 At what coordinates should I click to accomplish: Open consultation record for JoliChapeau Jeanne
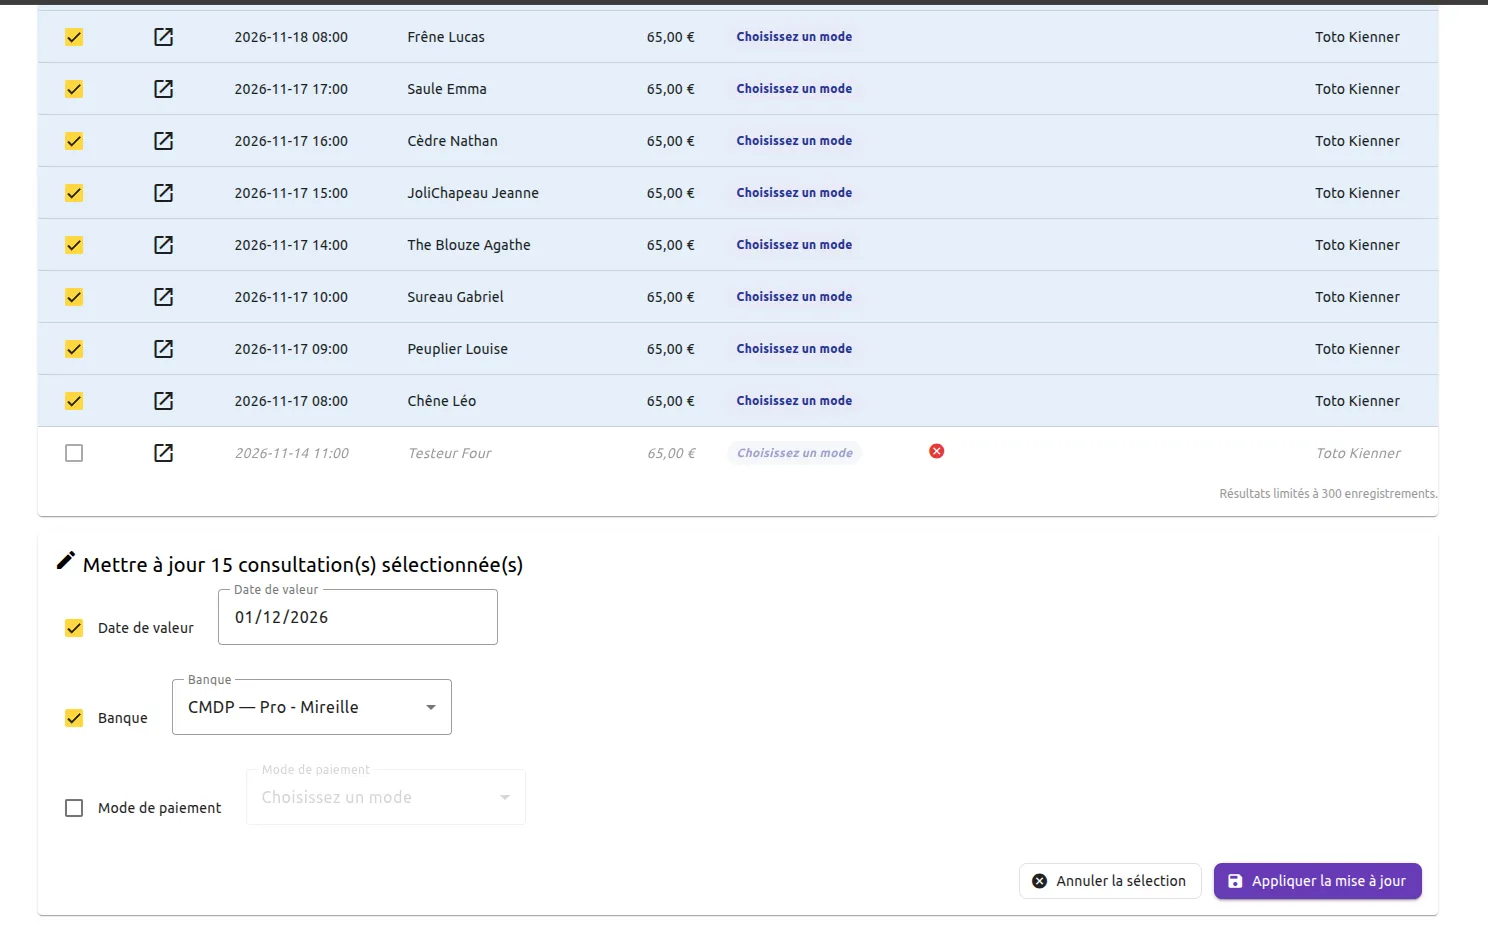164,193
